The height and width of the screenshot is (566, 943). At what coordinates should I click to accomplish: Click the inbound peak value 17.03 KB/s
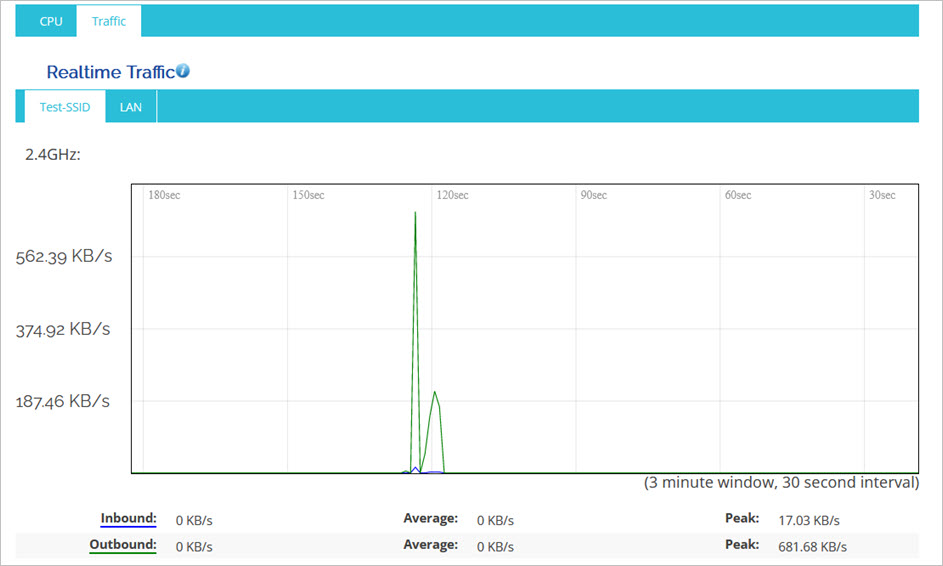click(809, 520)
